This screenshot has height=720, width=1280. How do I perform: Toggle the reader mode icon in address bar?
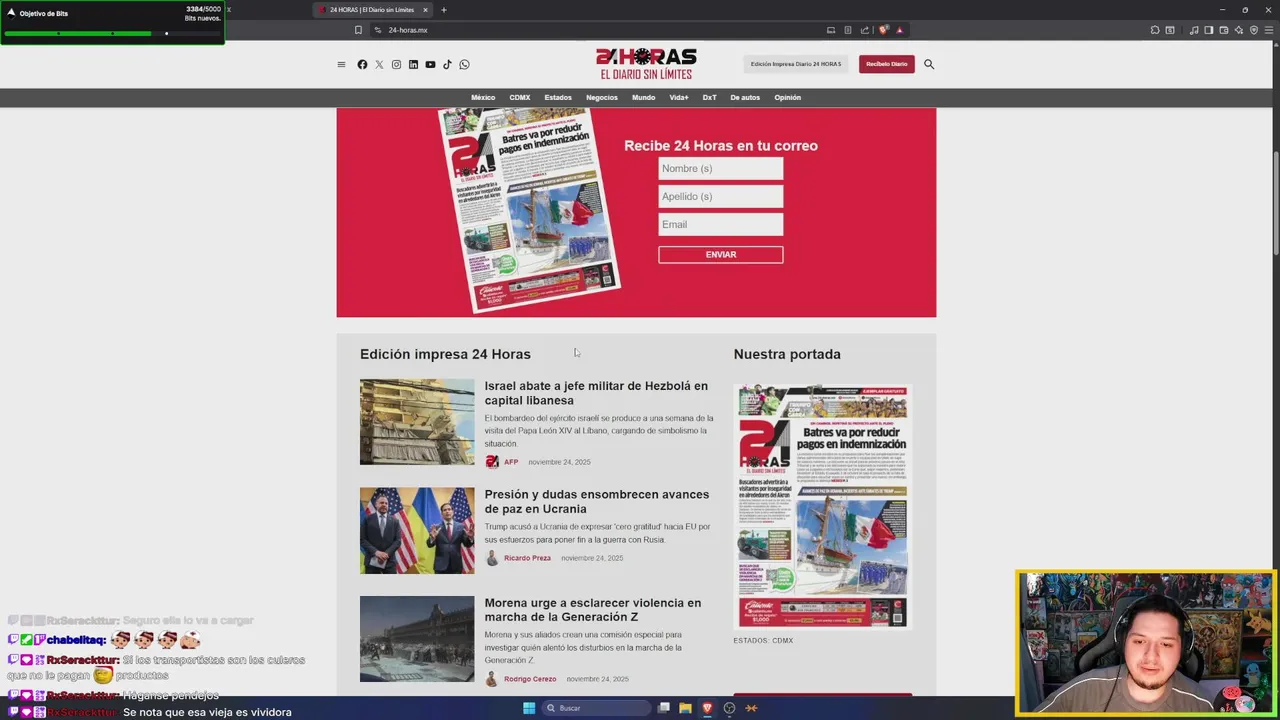coord(848,30)
